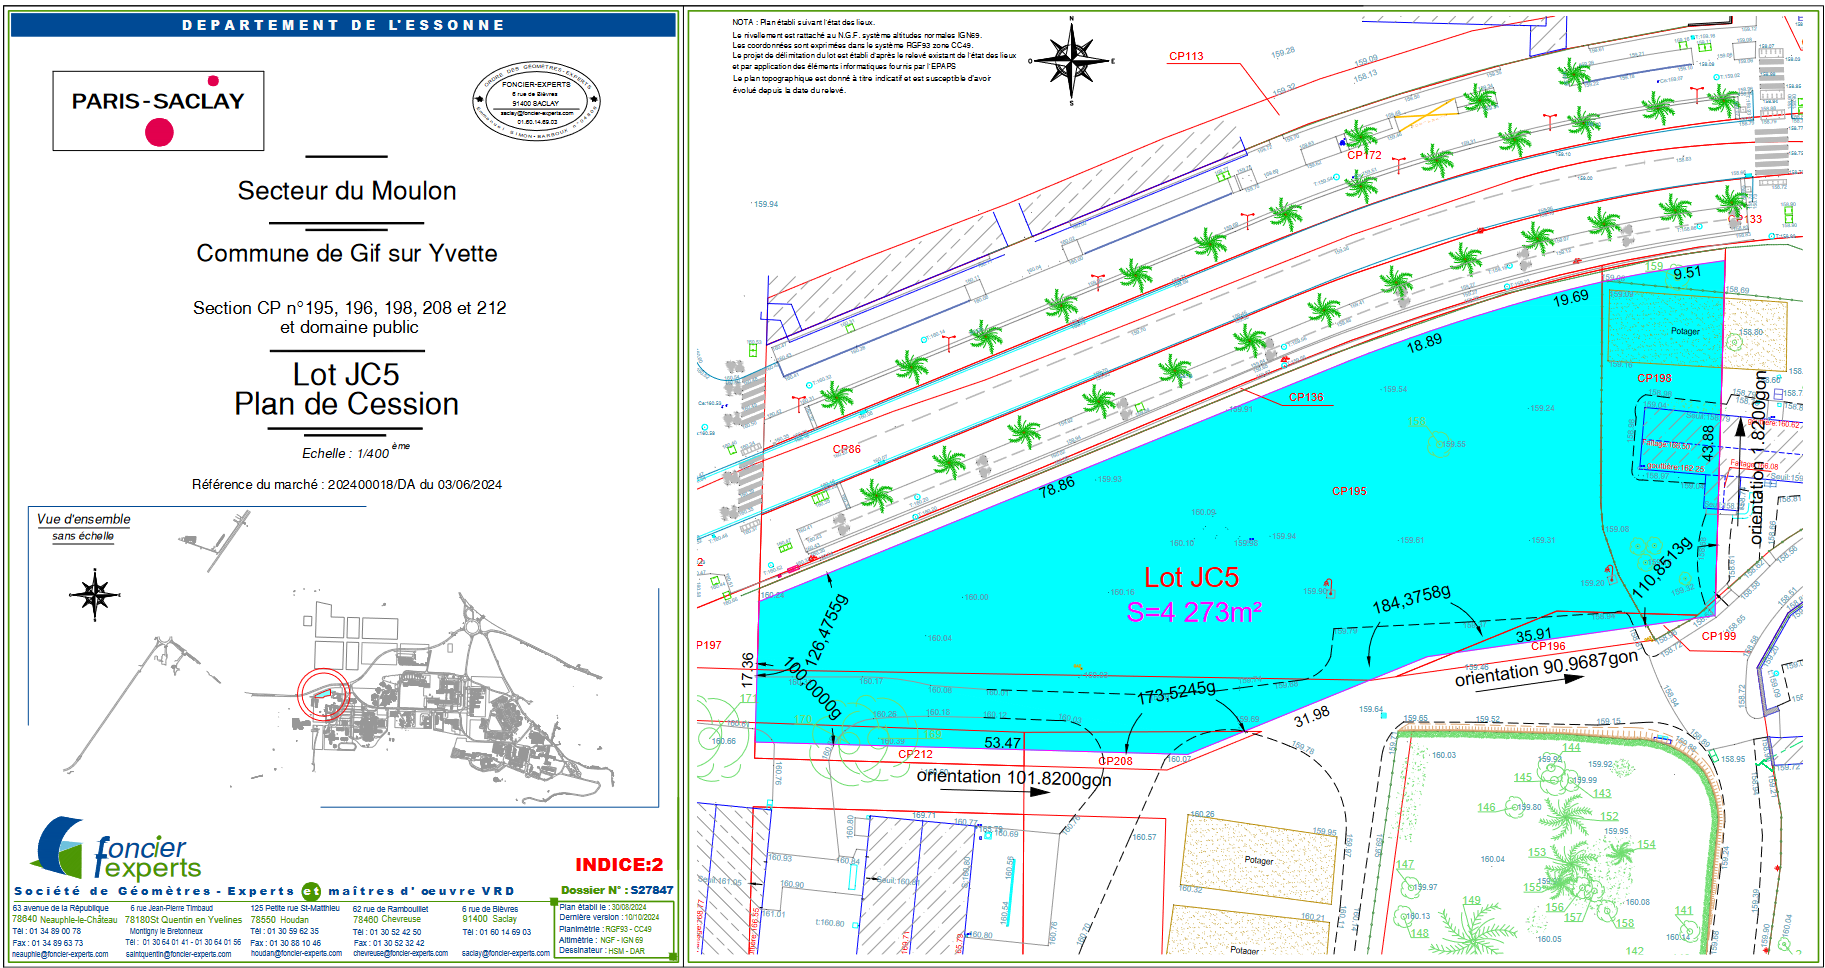Click boundary dimension '31.98'
1825x968 pixels.
(1311, 716)
